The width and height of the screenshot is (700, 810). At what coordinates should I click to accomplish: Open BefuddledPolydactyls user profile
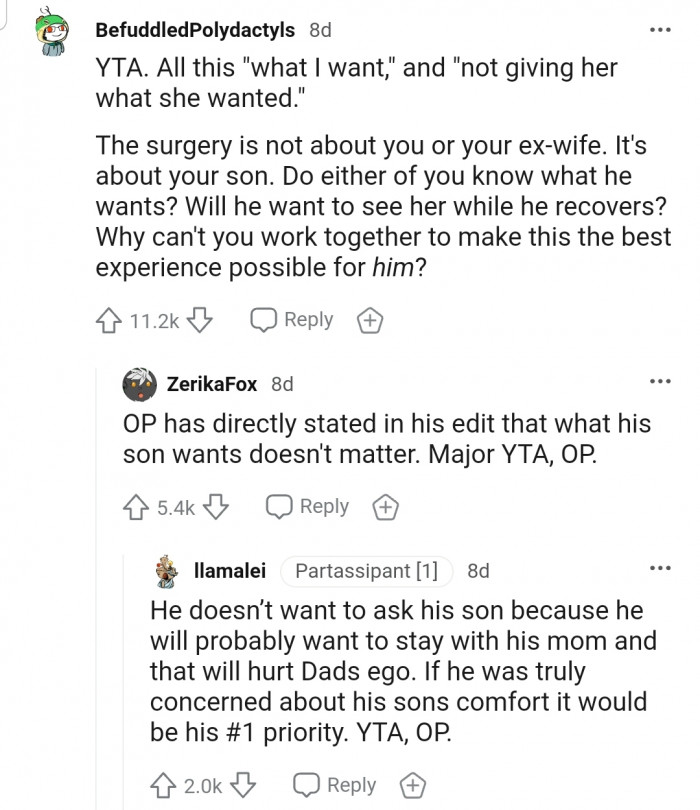click(195, 30)
